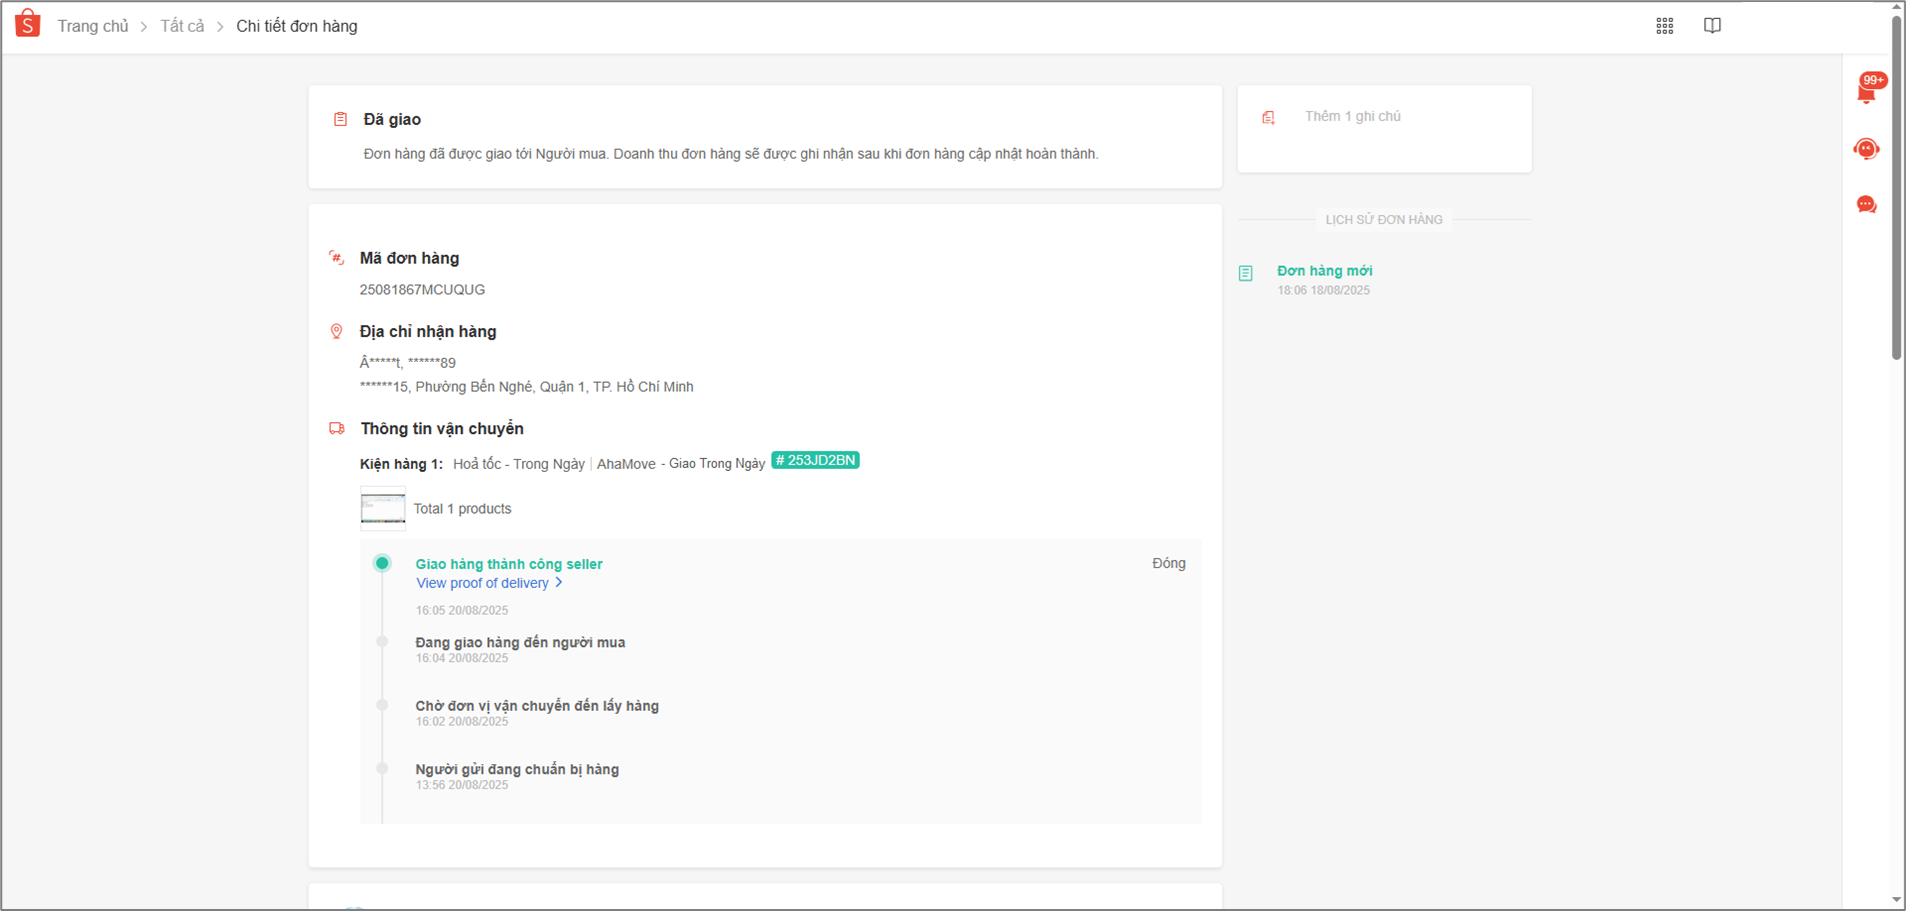1906x911 pixels.
Task: Open the customer support headset icon
Action: click(1866, 149)
